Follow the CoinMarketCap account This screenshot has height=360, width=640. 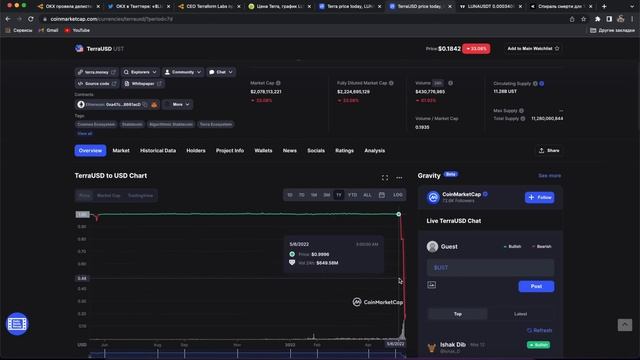pyautogui.click(x=540, y=198)
